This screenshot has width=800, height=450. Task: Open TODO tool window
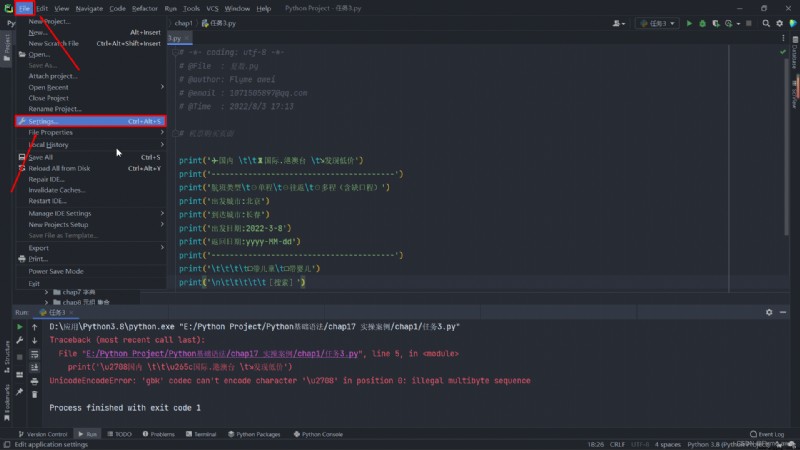click(119, 434)
